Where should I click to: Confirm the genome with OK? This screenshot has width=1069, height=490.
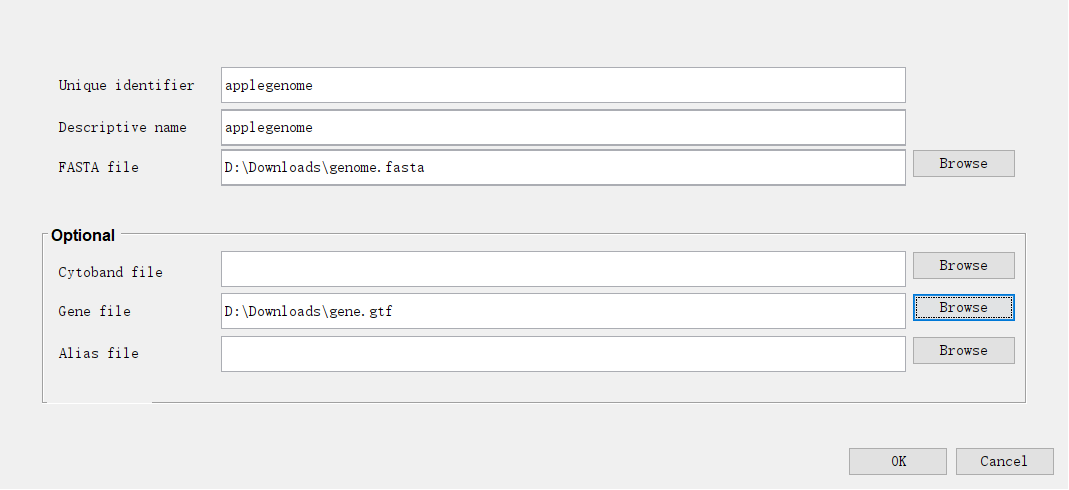pos(897,461)
